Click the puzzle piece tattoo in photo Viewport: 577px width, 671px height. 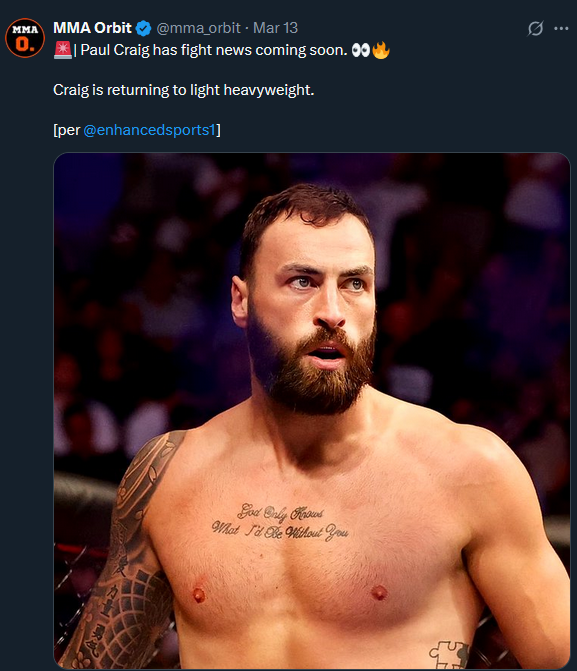tap(449, 655)
